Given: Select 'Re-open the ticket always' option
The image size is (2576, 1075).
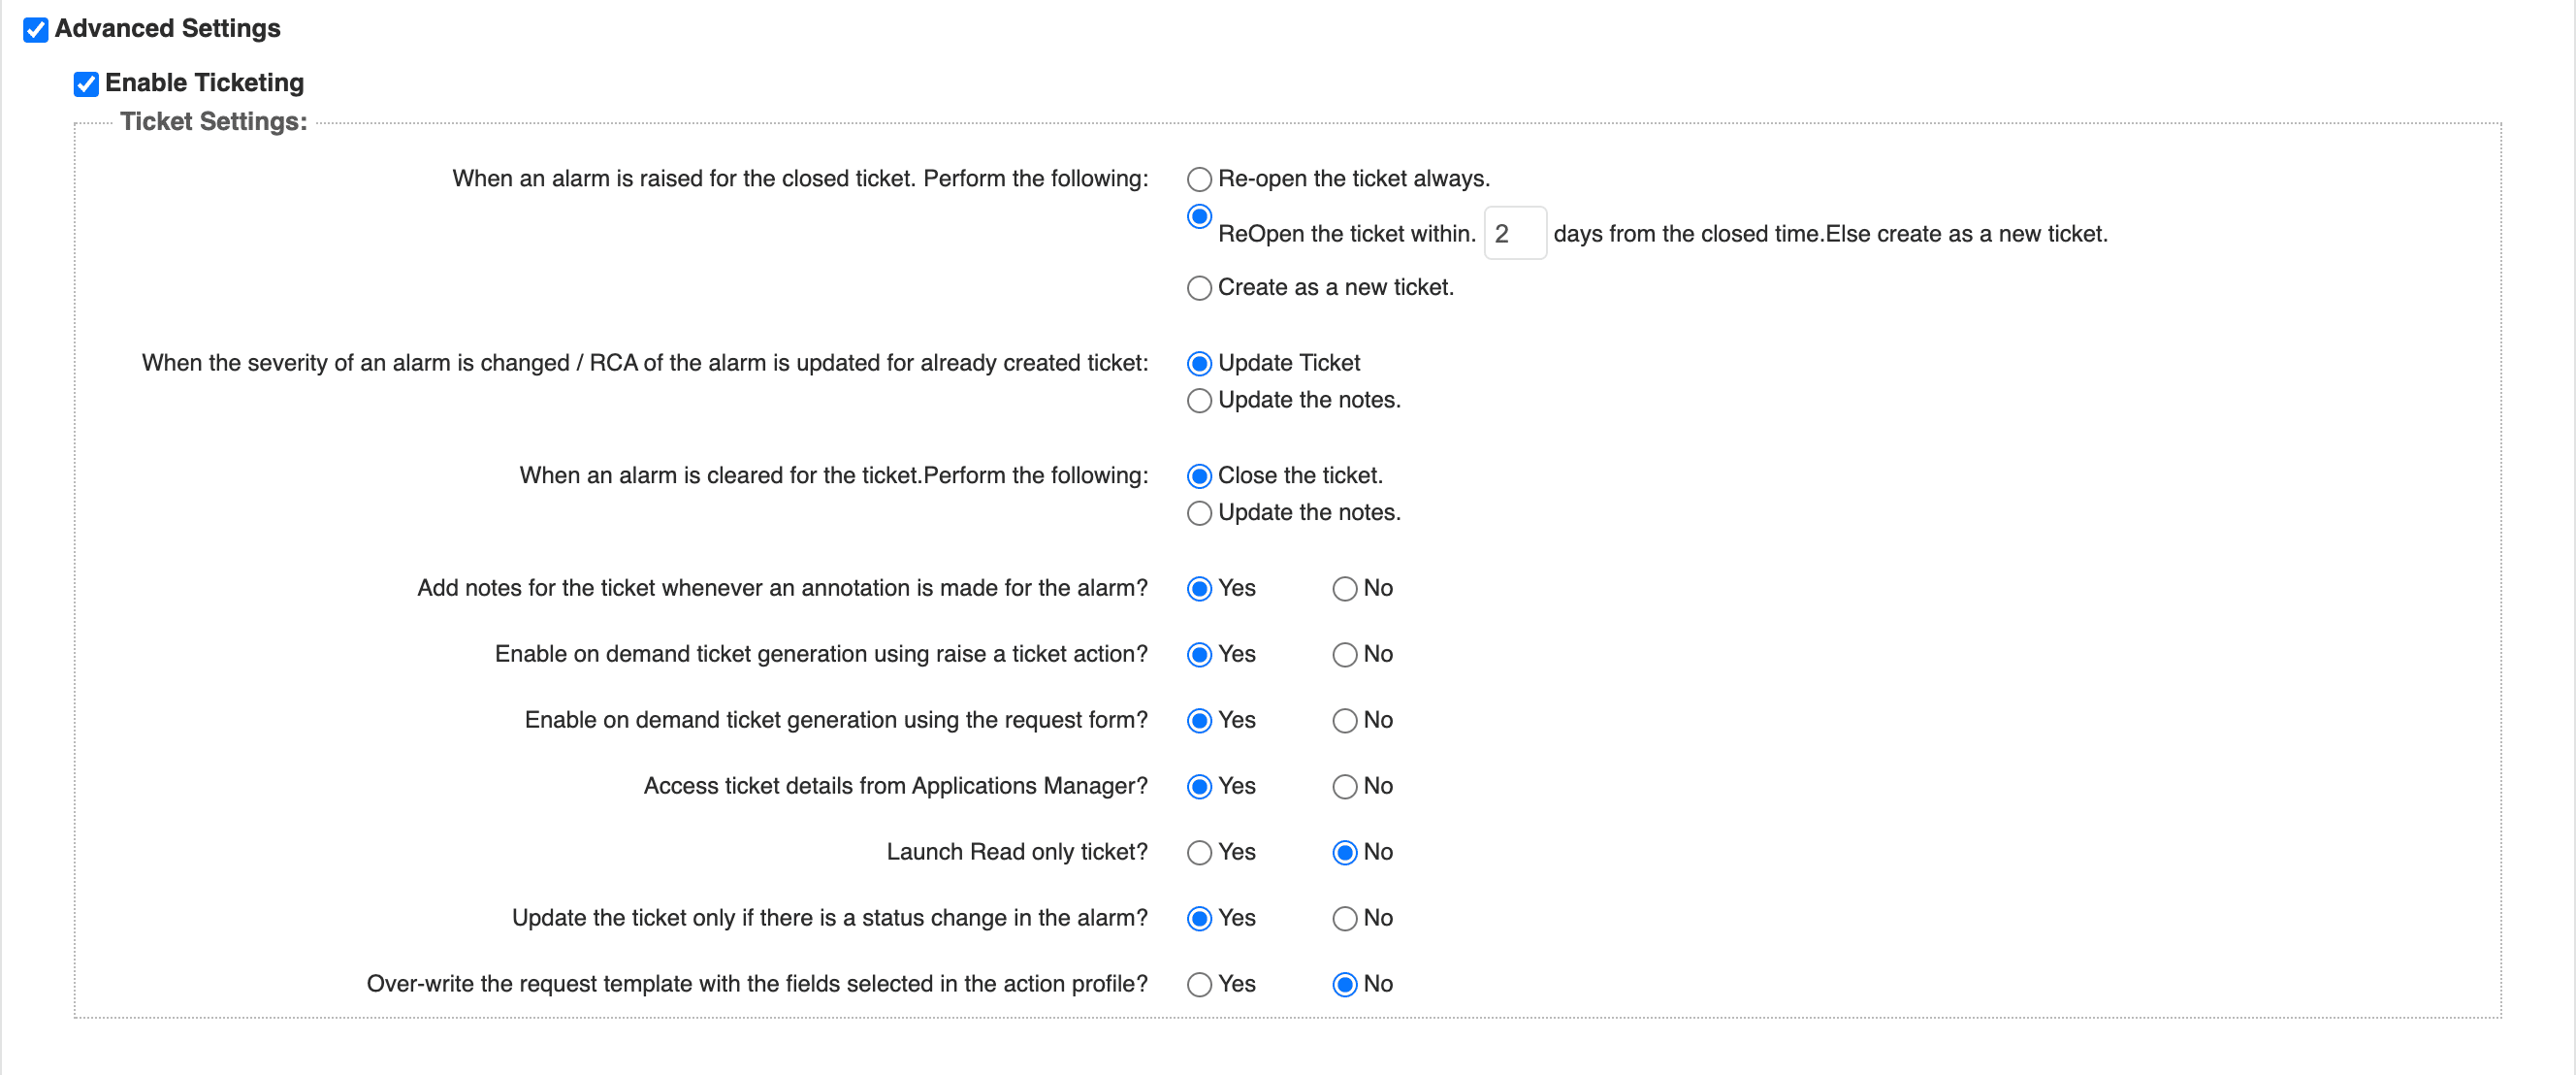Looking at the screenshot, I should tap(1199, 179).
